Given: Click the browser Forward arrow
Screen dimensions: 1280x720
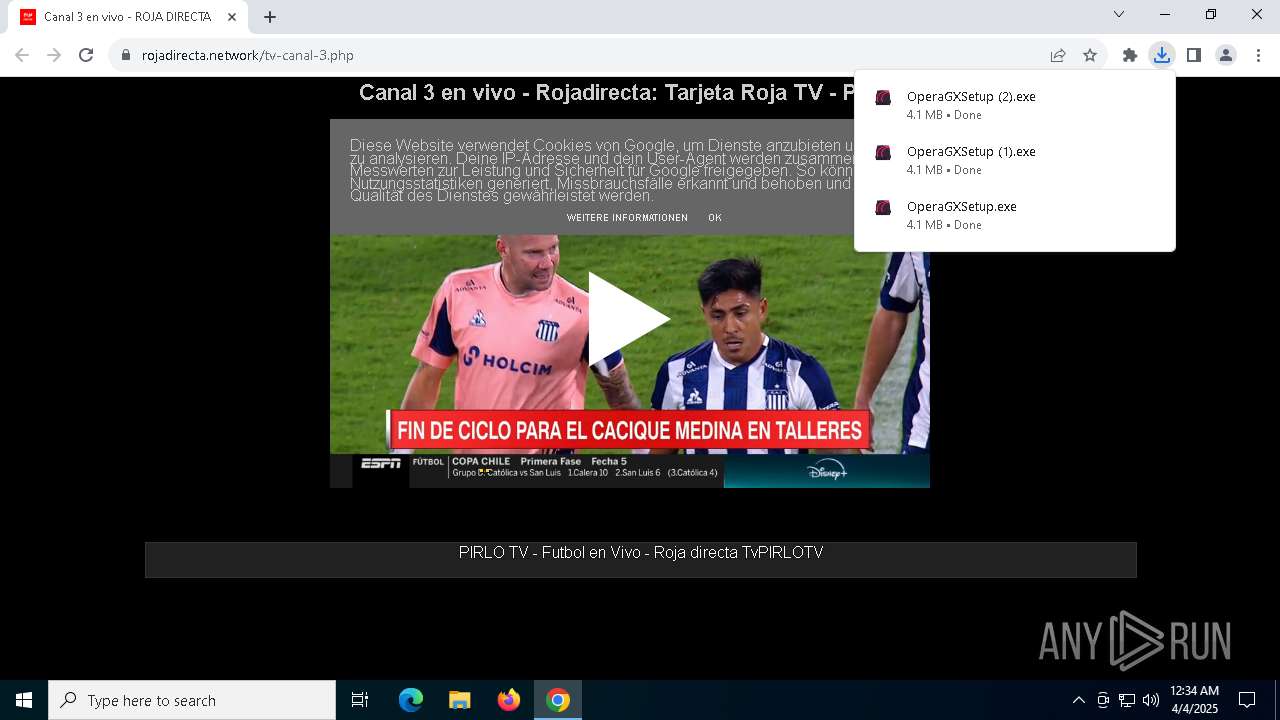Looking at the screenshot, I should click(x=54, y=55).
